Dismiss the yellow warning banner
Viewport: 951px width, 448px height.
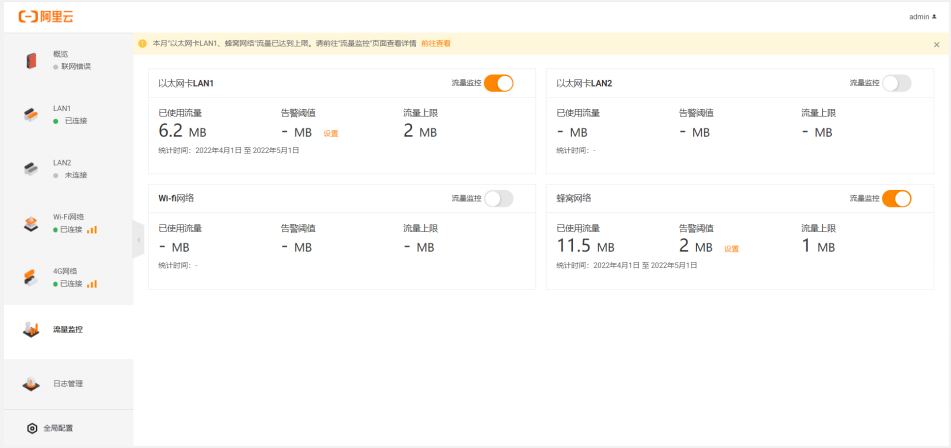pyautogui.click(x=936, y=44)
